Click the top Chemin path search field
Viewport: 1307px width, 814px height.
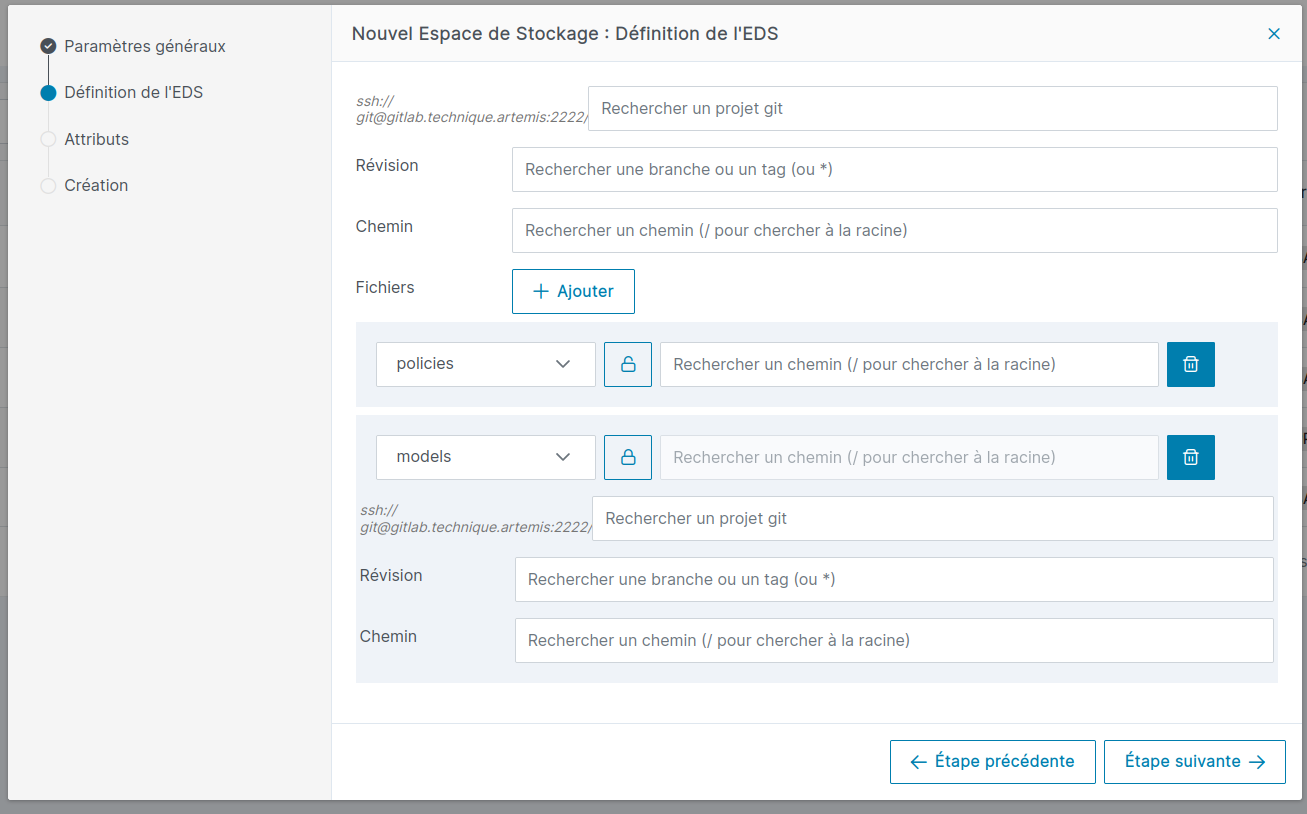[x=894, y=231]
